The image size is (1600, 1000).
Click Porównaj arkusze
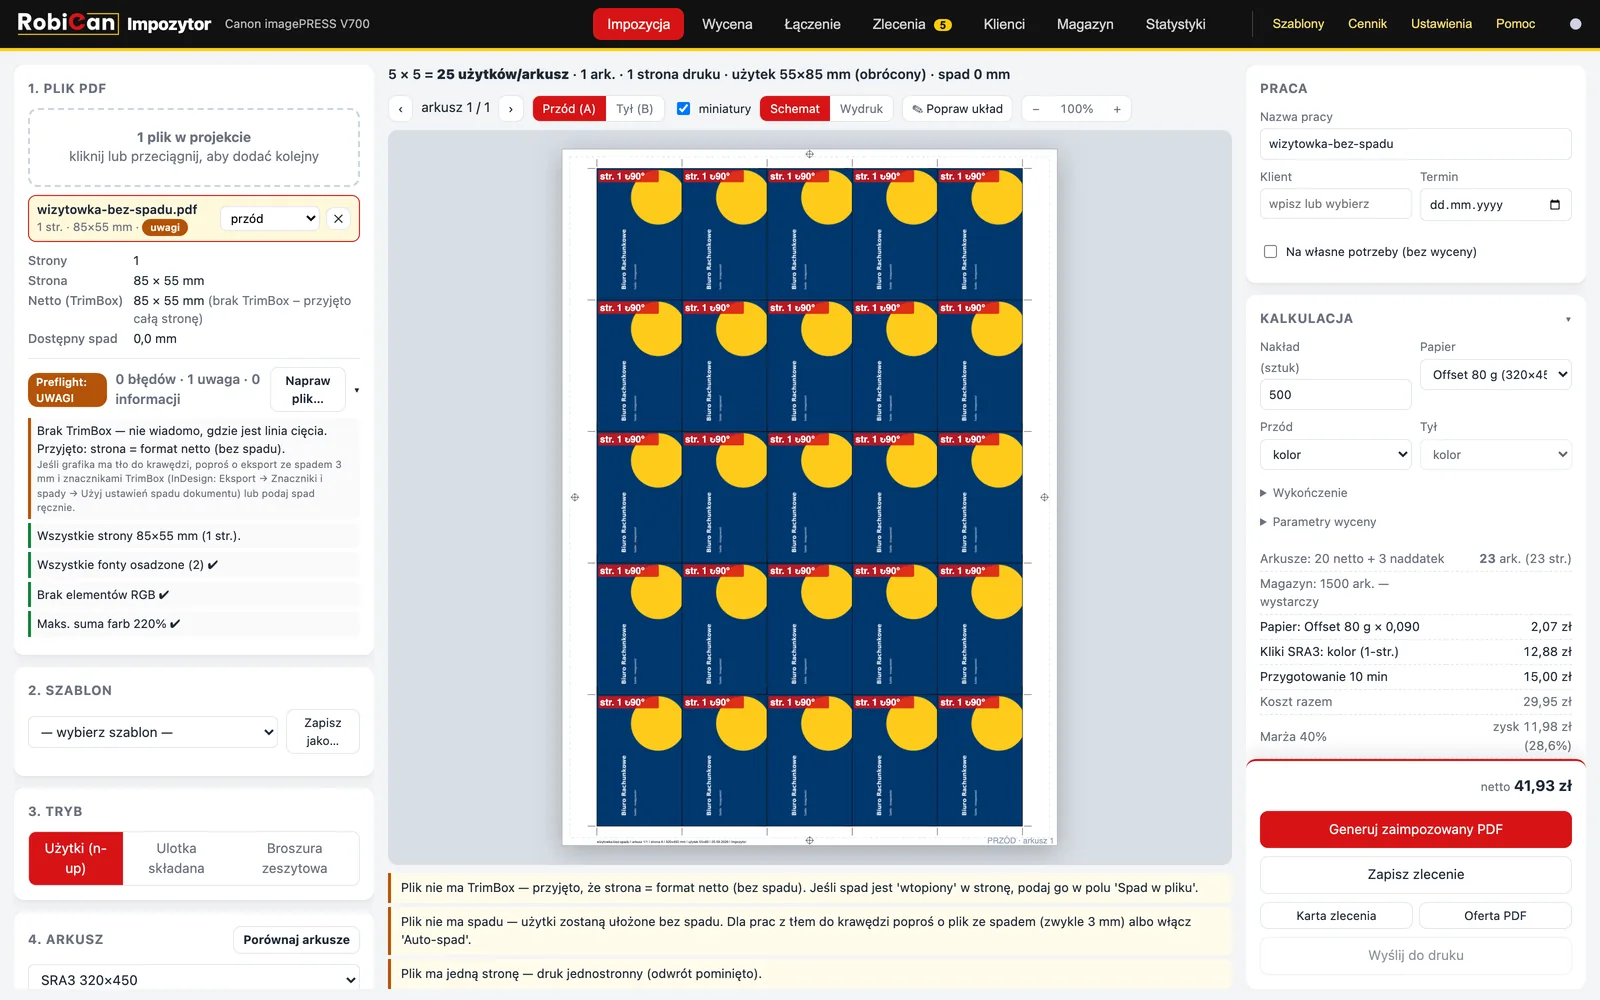296,940
